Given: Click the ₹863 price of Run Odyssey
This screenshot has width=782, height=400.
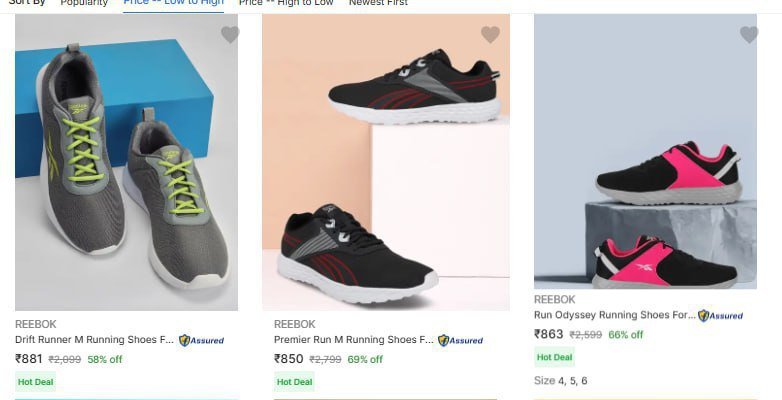Looking at the screenshot, I should tap(549, 334).
